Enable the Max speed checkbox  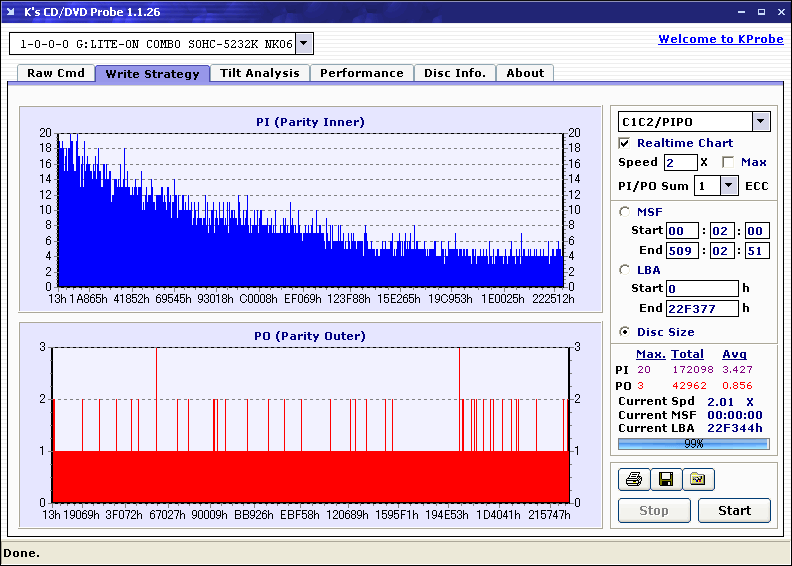[728, 162]
